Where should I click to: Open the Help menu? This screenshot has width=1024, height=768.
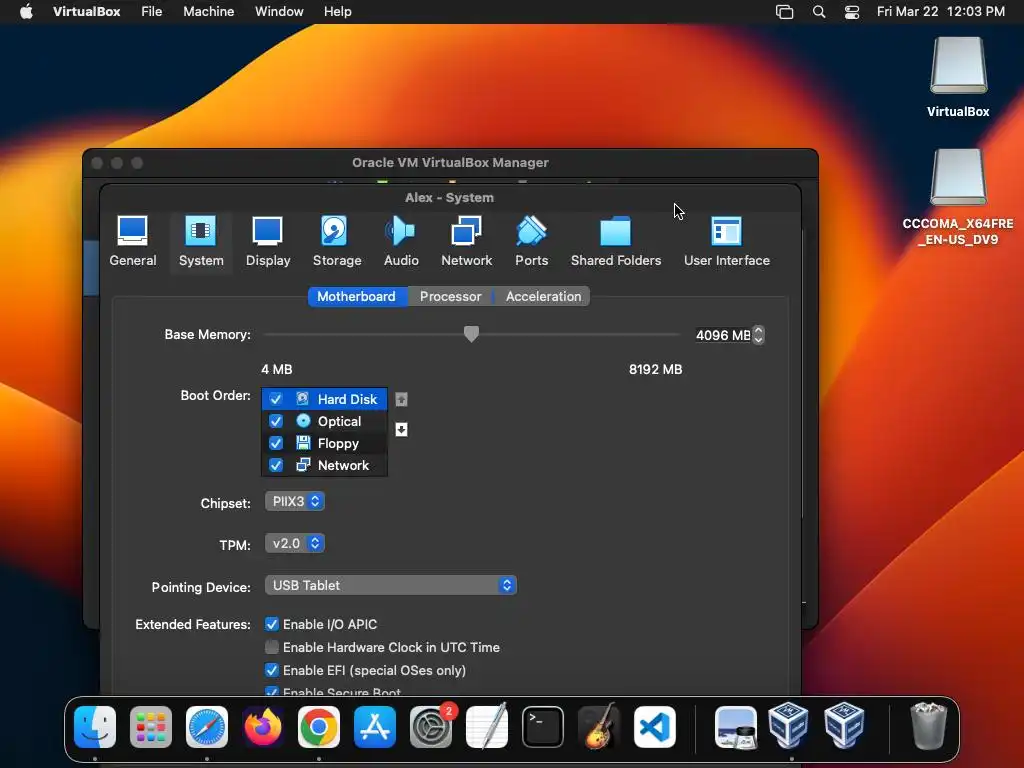coord(338,12)
